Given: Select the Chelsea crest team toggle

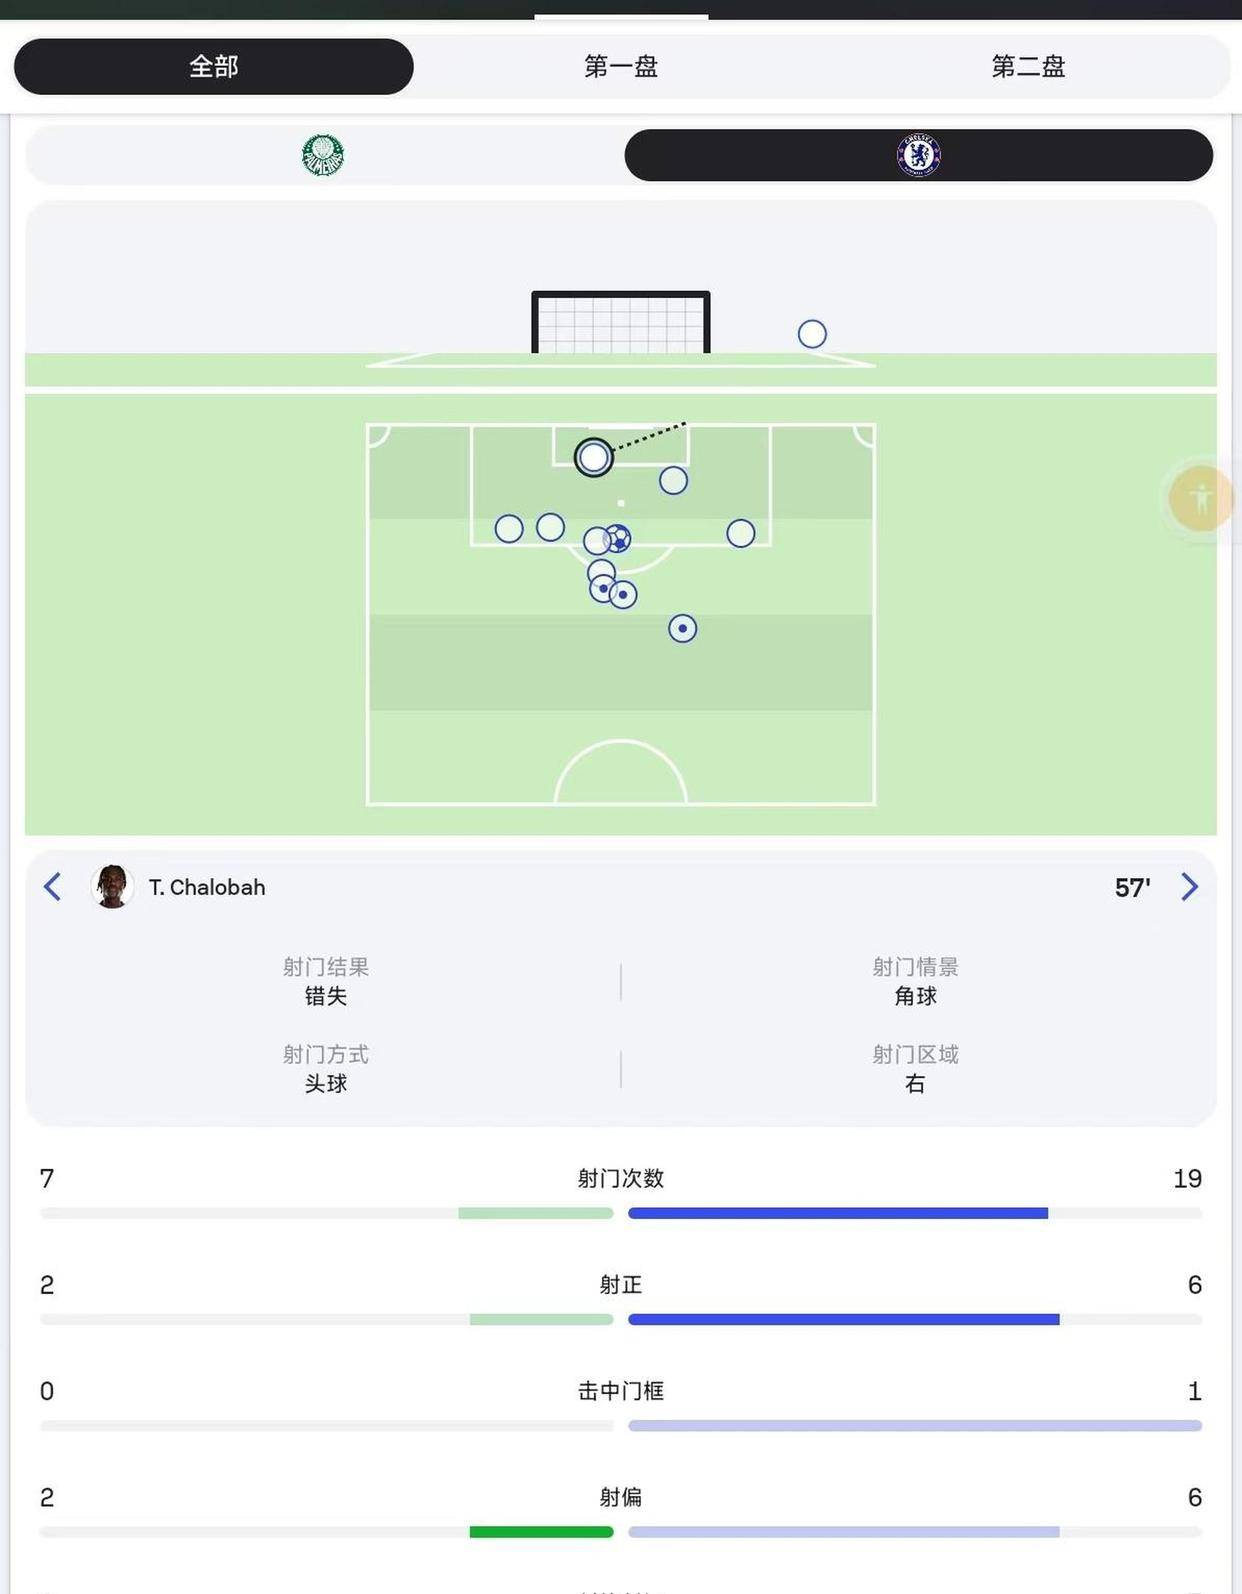Looking at the screenshot, I should [918, 155].
